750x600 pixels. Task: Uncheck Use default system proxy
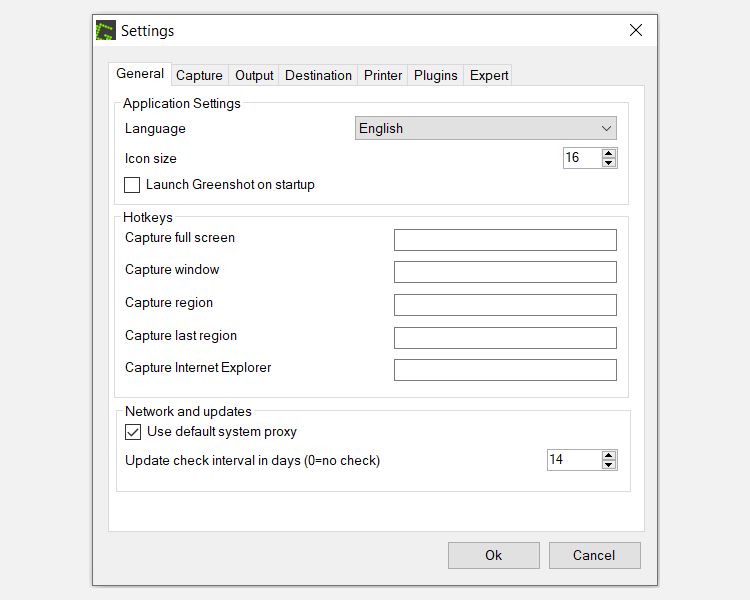[133, 432]
